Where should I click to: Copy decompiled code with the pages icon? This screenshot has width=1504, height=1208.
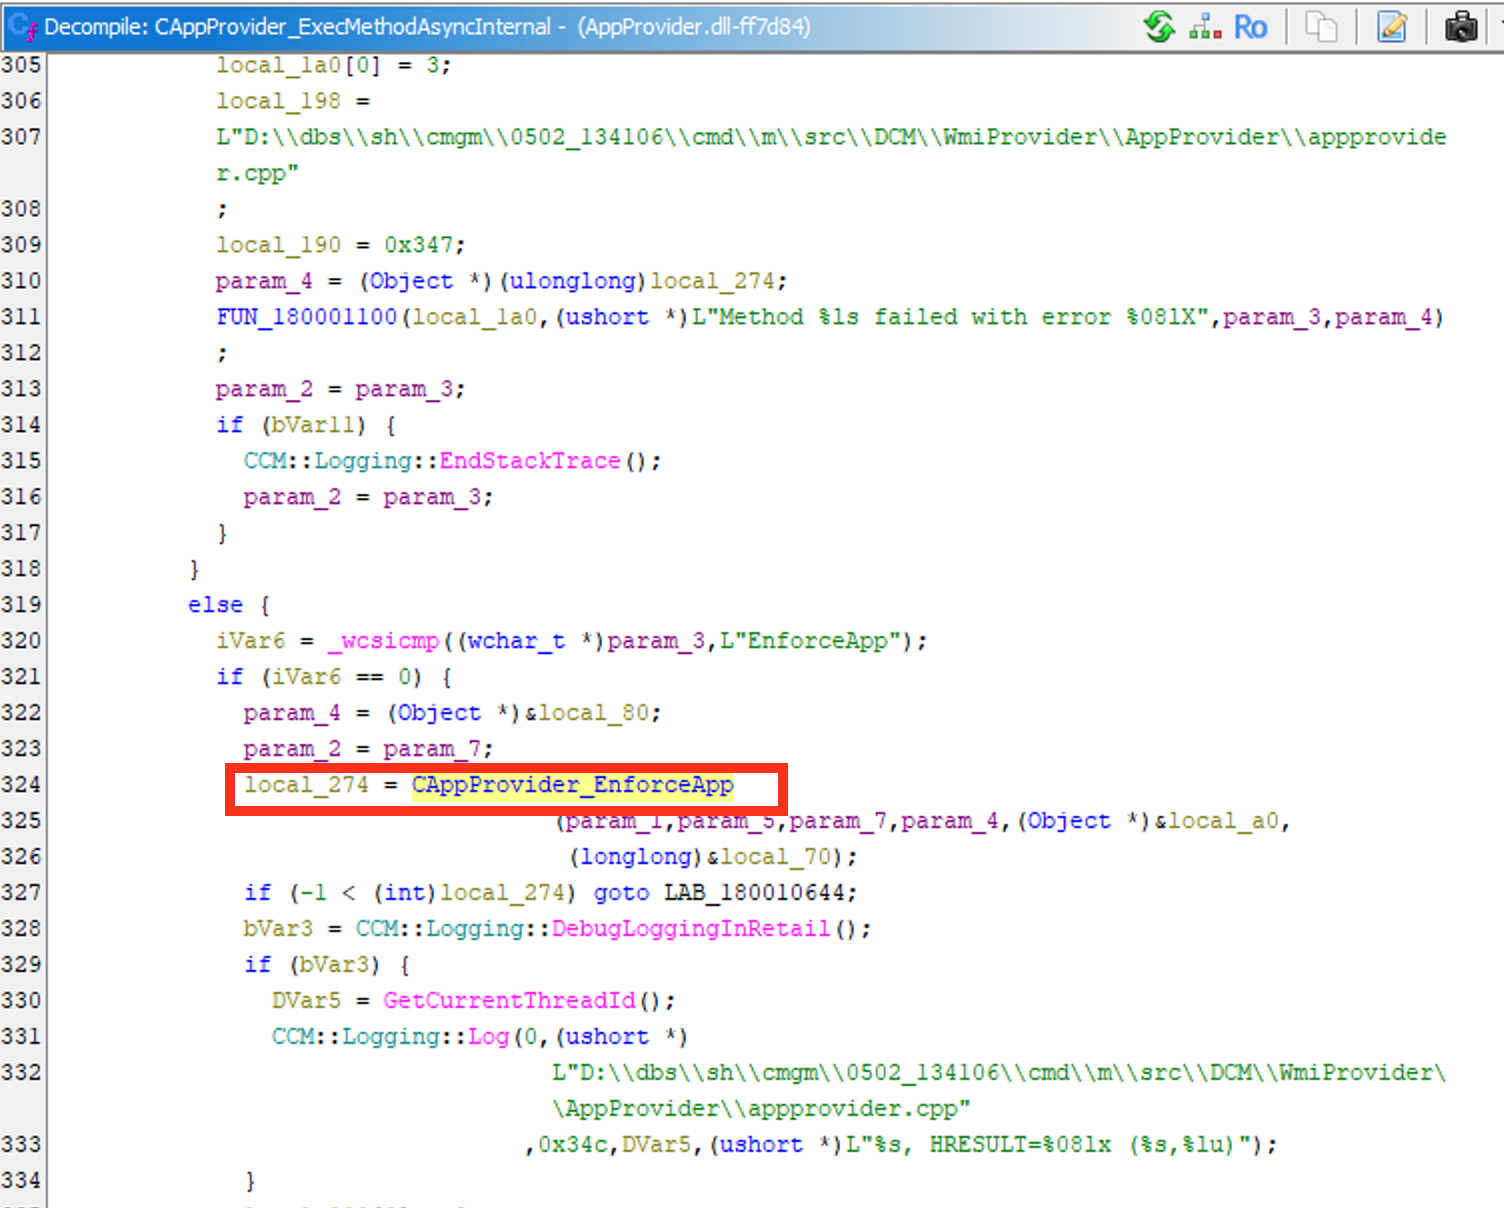click(1321, 26)
